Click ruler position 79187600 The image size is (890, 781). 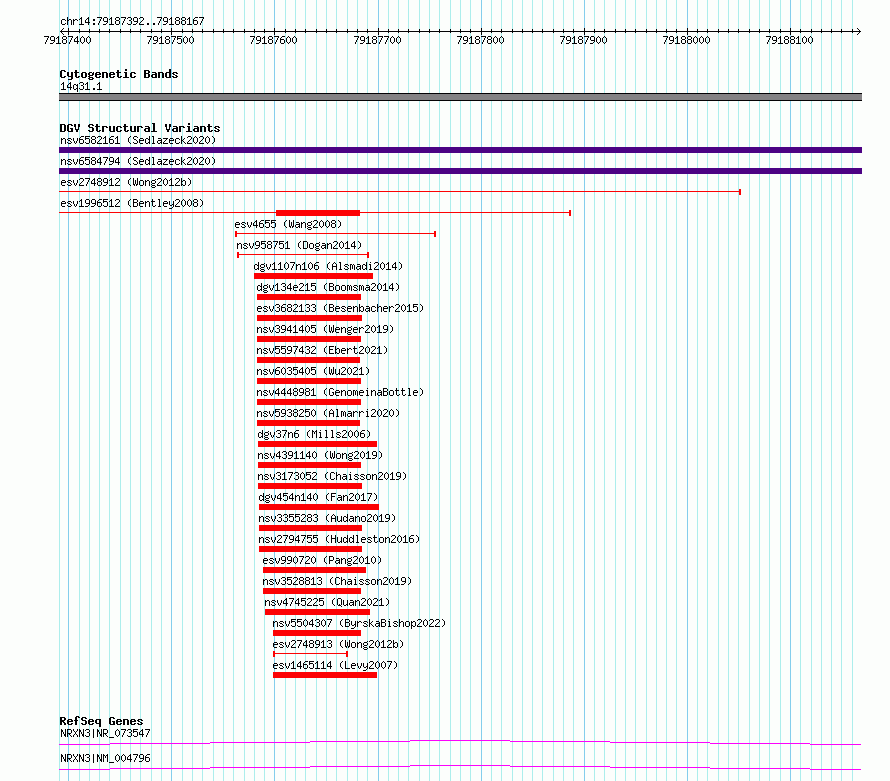coord(273,40)
